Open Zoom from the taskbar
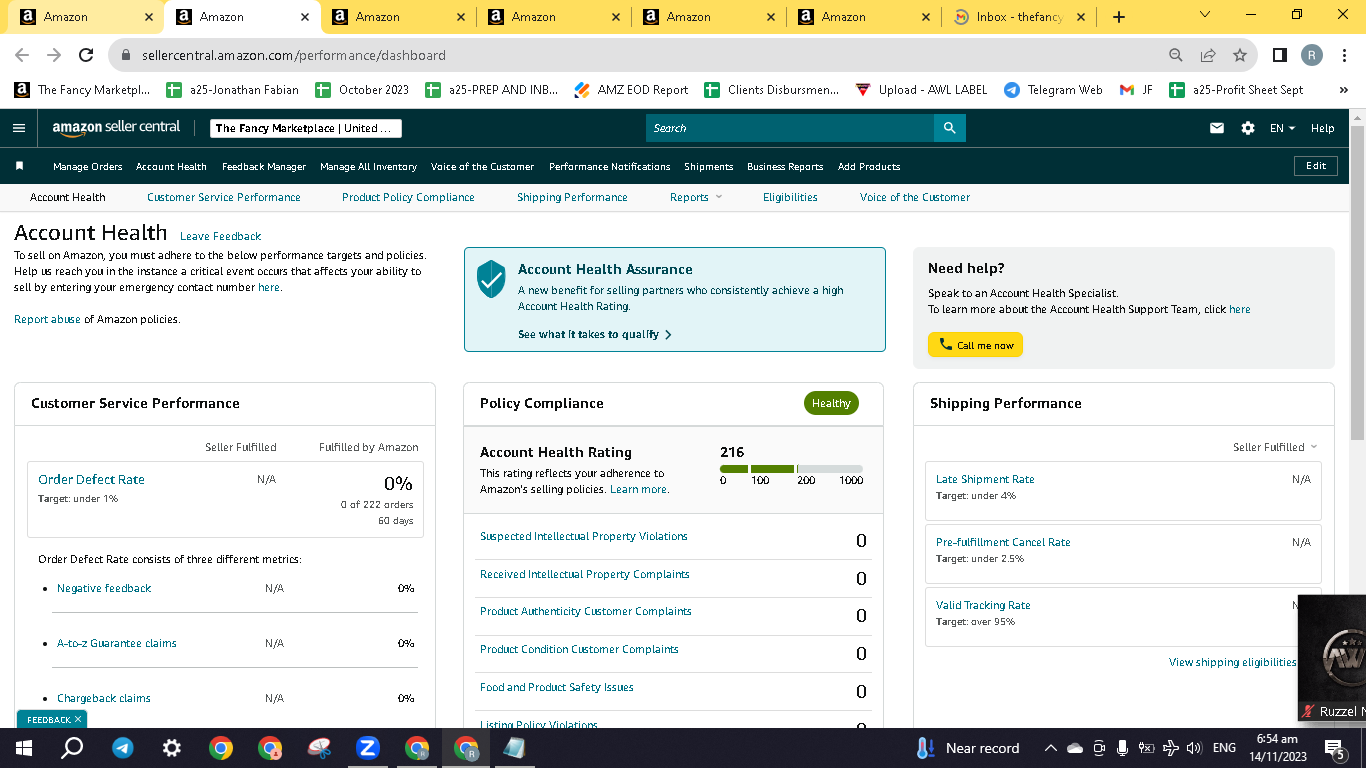The image size is (1366, 768). 368,748
